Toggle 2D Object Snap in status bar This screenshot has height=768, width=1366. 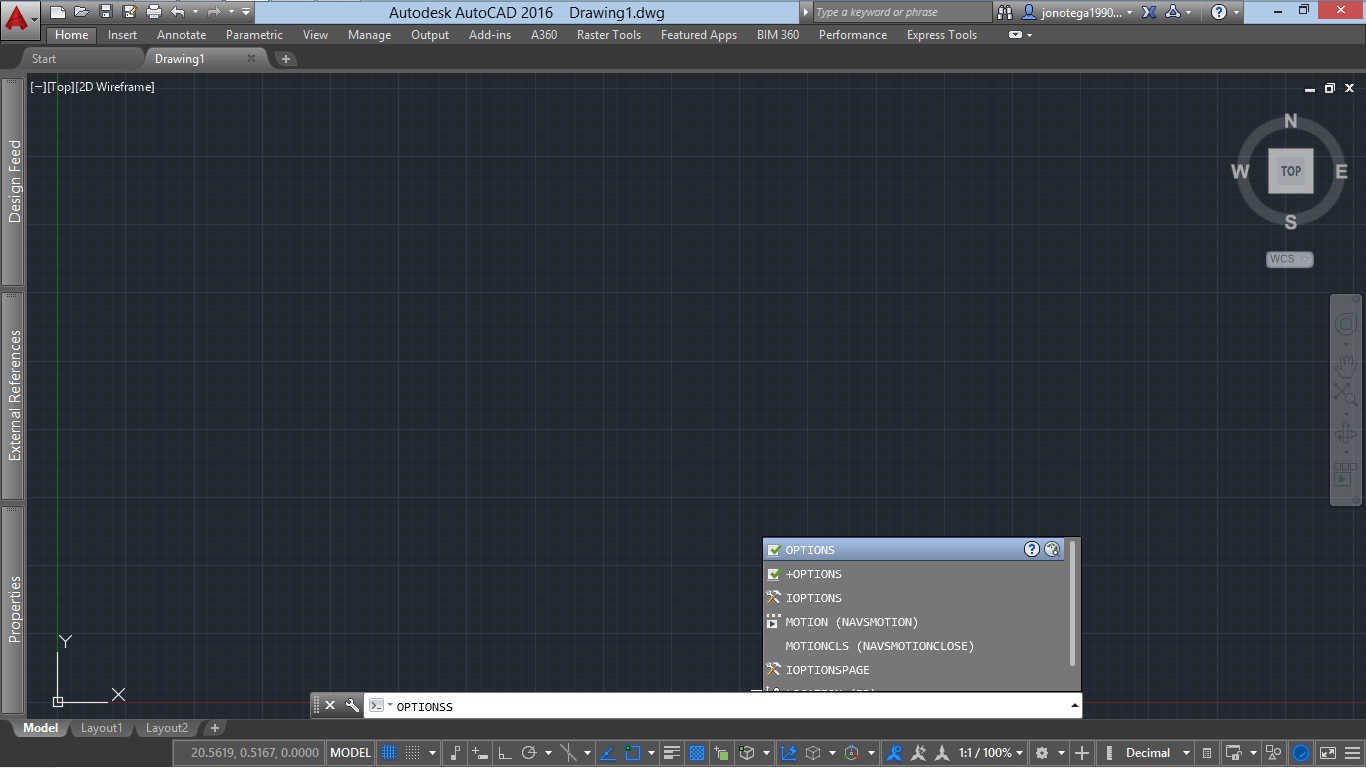[x=632, y=753]
